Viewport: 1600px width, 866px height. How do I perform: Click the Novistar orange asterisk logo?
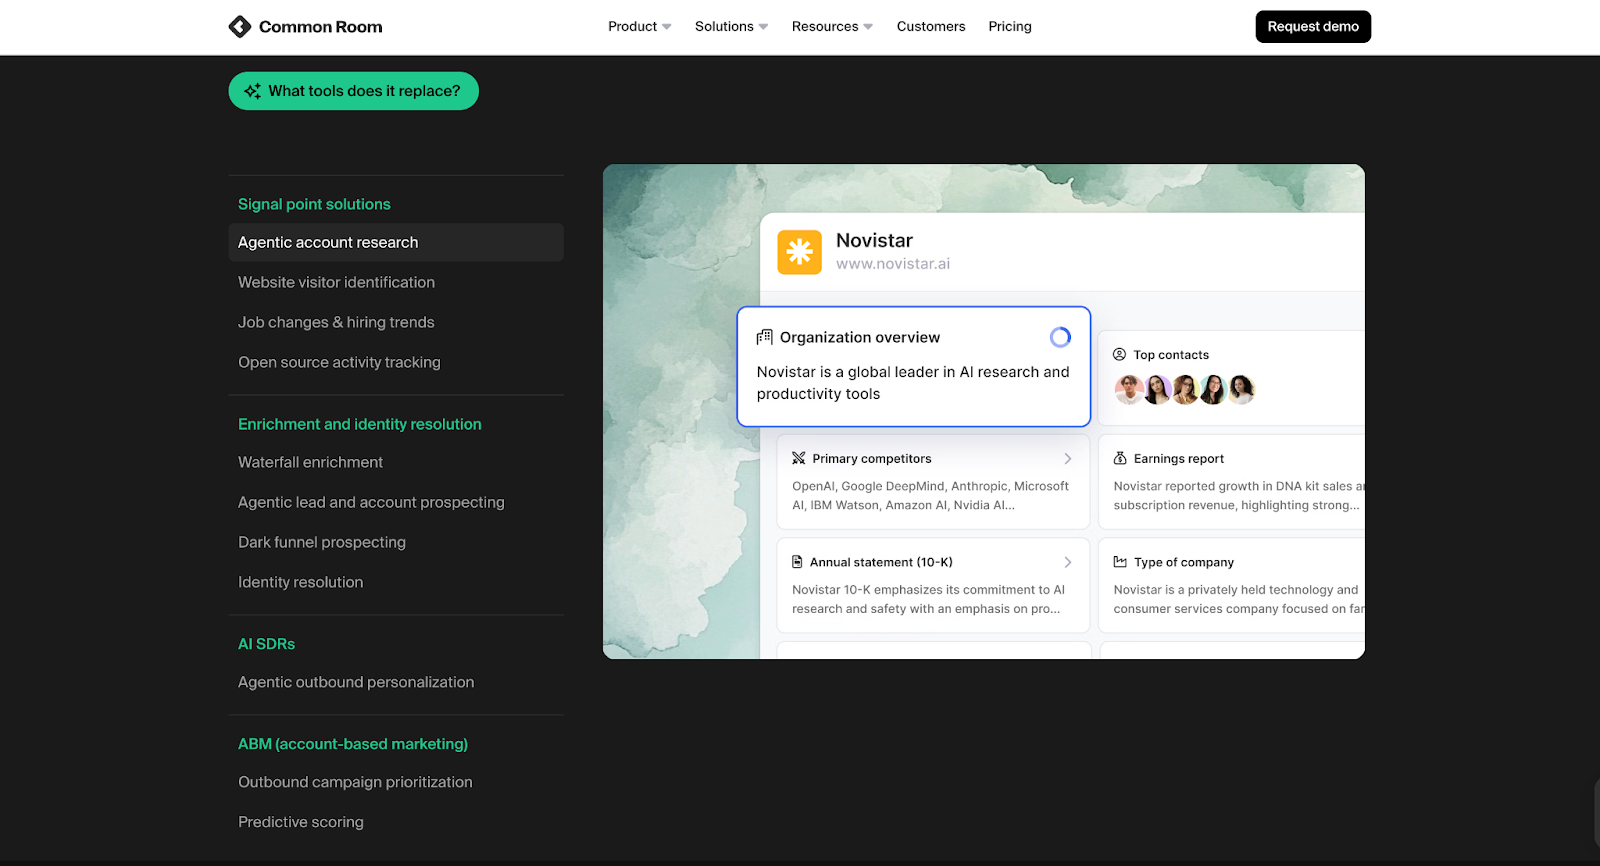799,252
